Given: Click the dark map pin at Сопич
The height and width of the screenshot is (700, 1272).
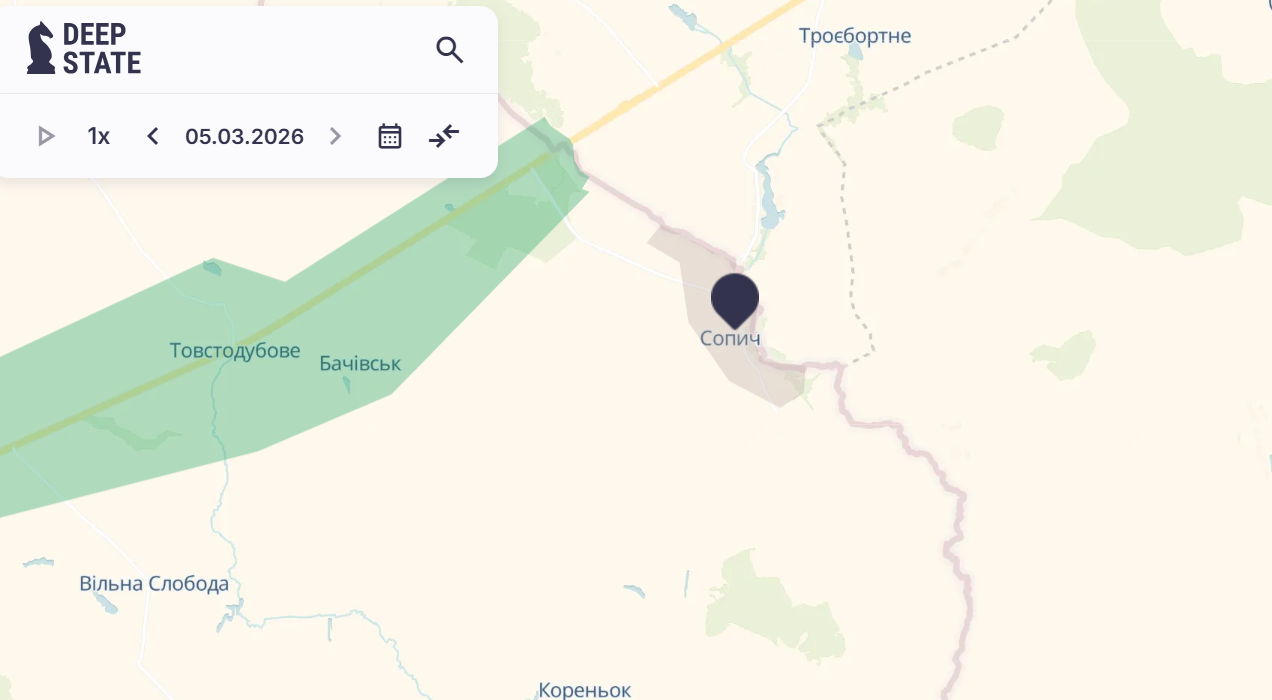Looking at the screenshot, I should point(735,298).
